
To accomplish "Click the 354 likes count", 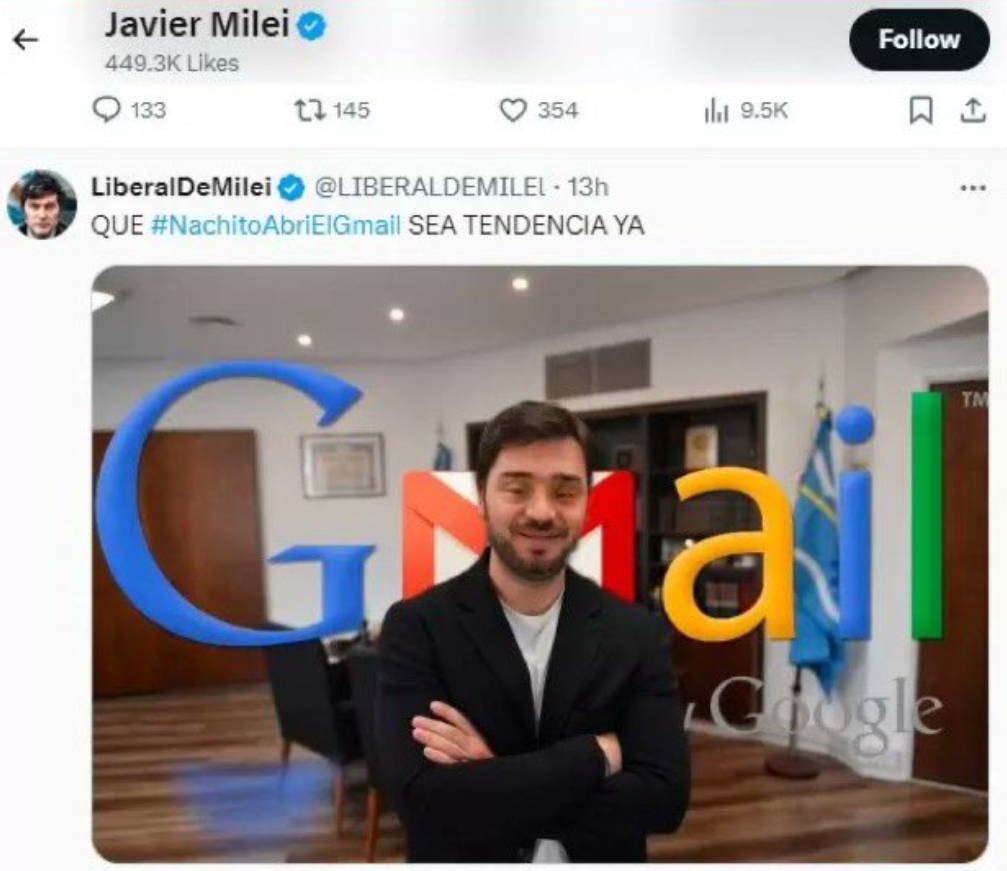I will tap(558, 110).
